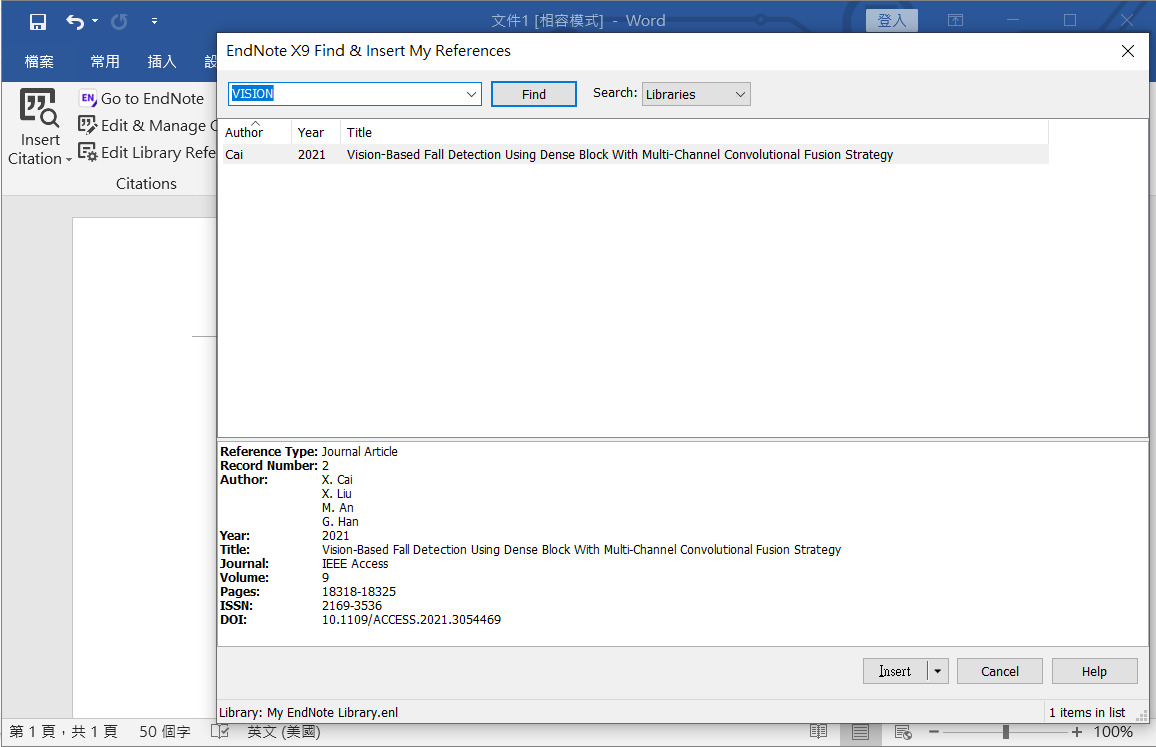The width and height of the screenshot is (1156, 747).
Task: Open the 插入 ribbon tab
Action: coord(162,62)
